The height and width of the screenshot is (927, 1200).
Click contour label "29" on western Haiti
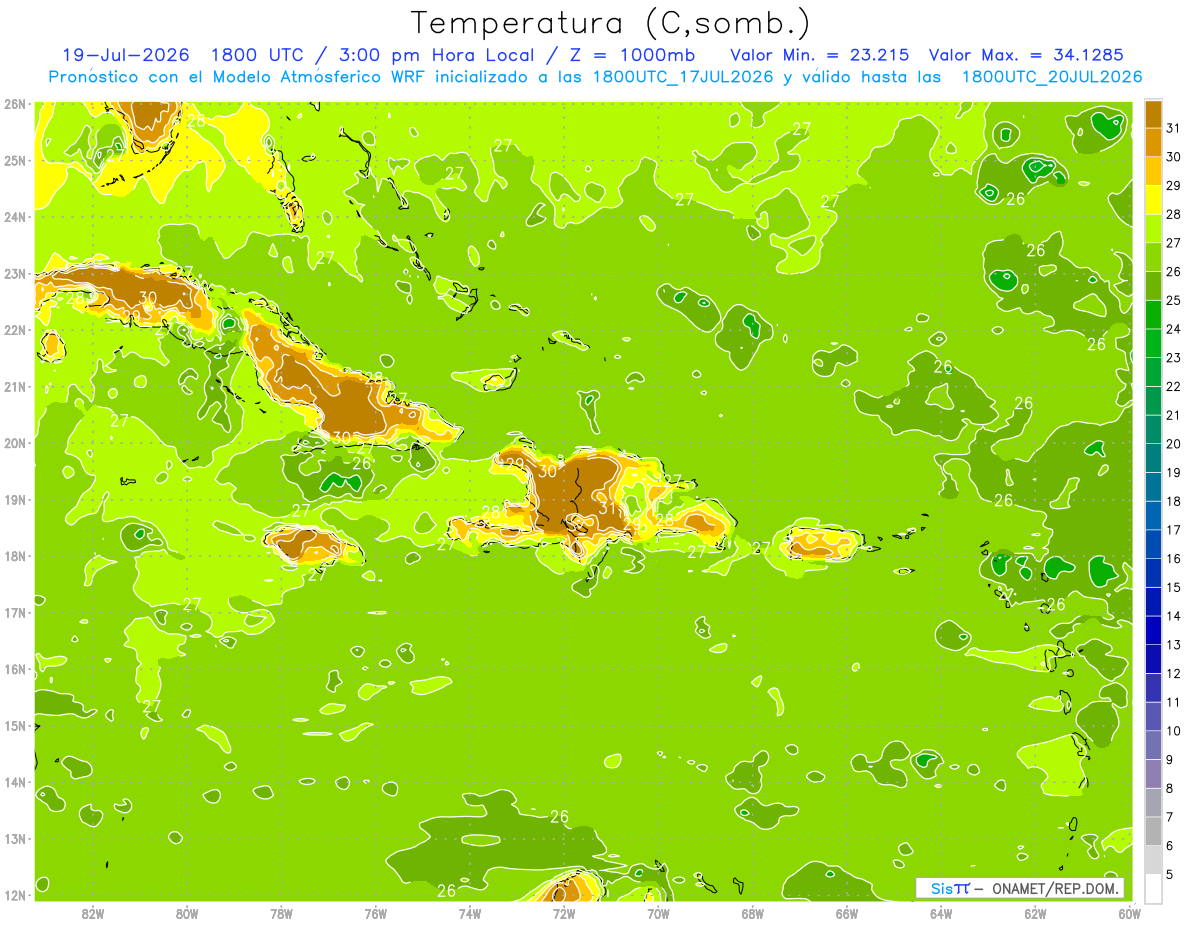515,464
